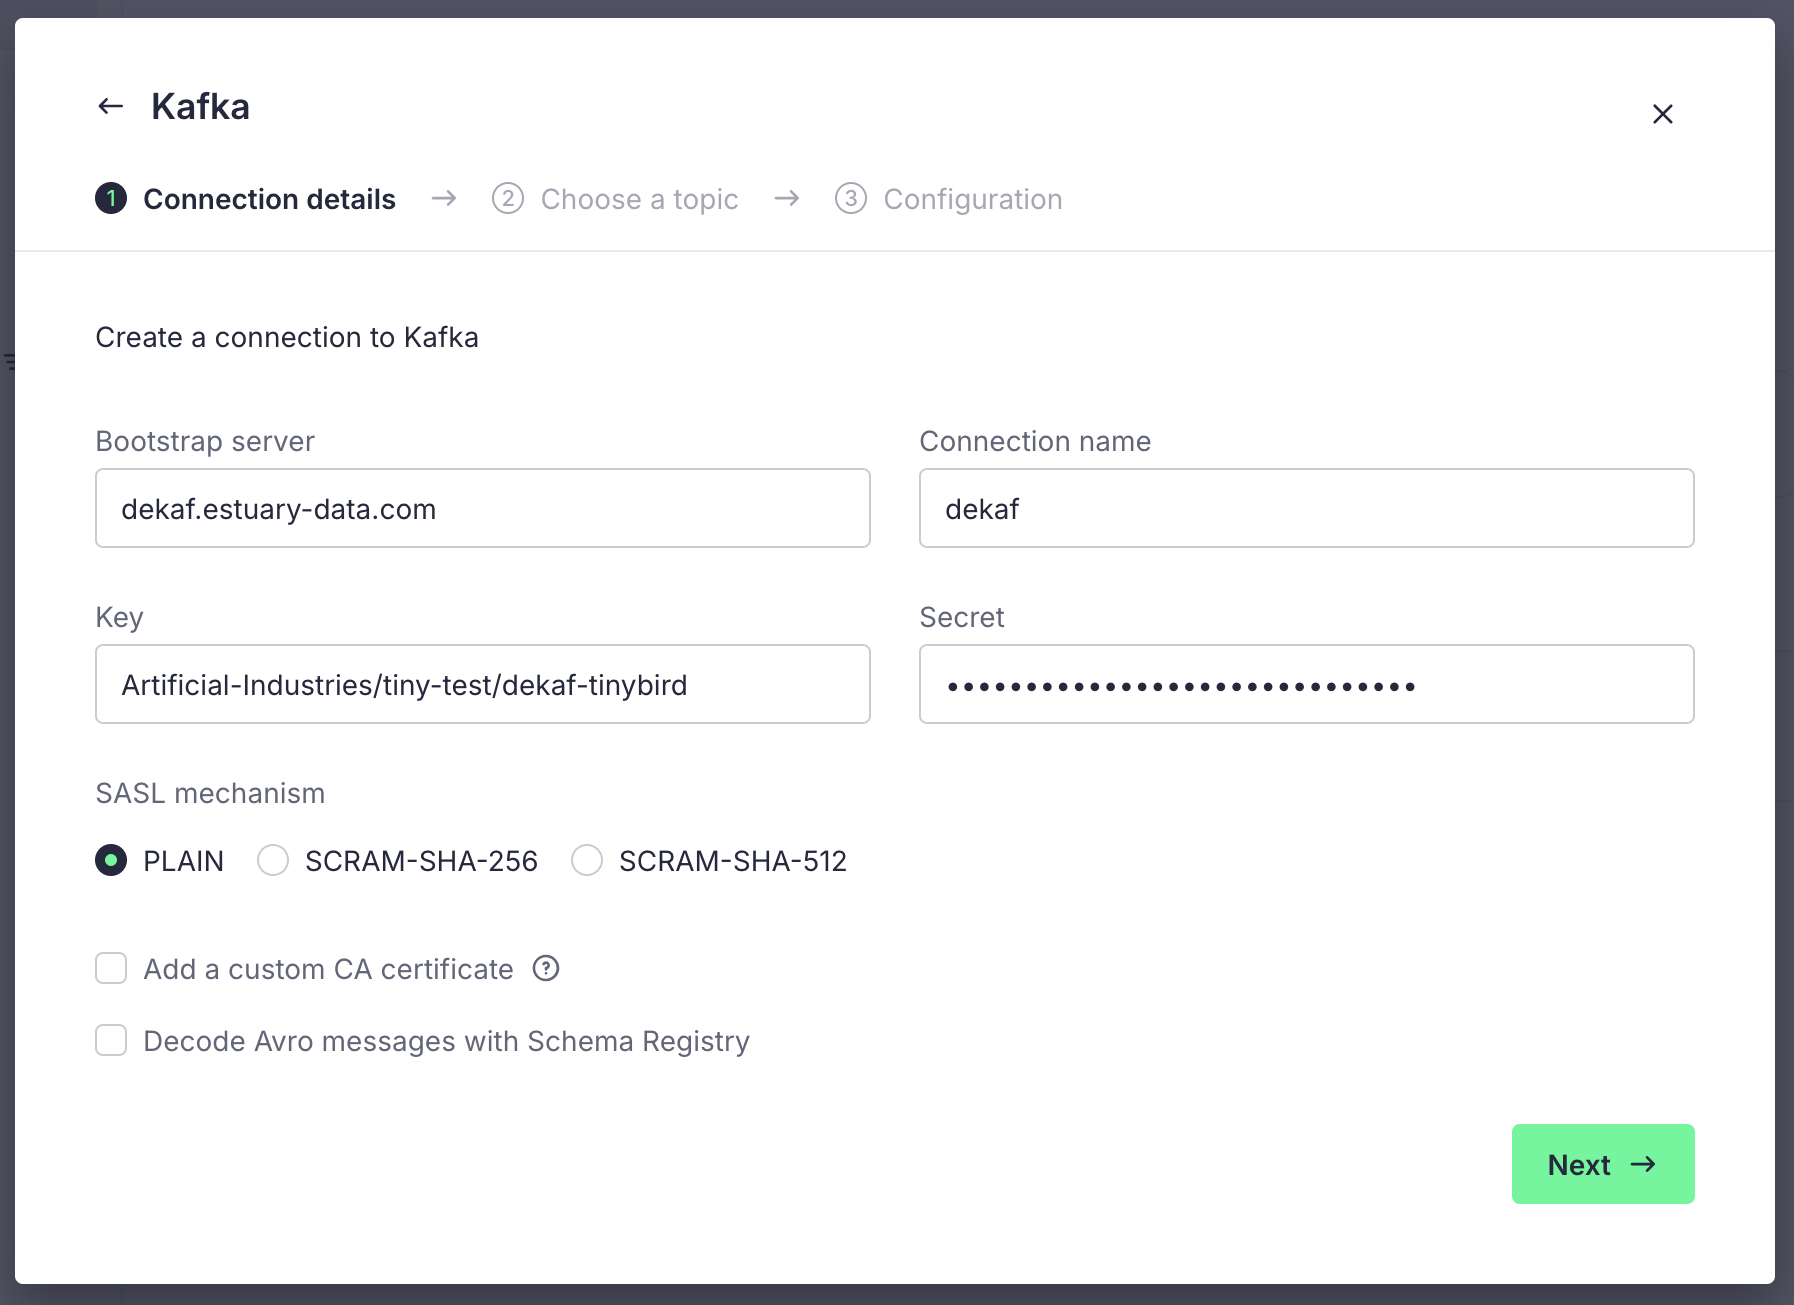Viewport: 1794px width, 1305px height.
Task: Switch to the Choose a topic step
Action: click(639, 199)
